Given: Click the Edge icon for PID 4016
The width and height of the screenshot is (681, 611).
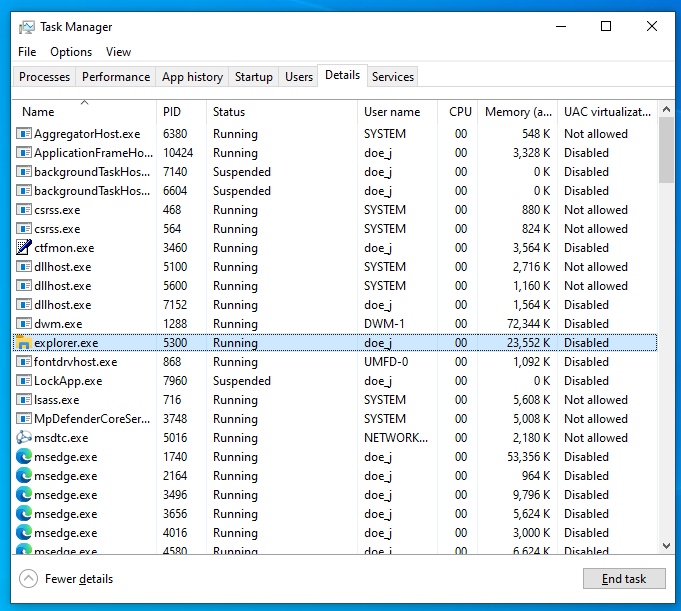Looking at the screenshot, I should (24, 532).
